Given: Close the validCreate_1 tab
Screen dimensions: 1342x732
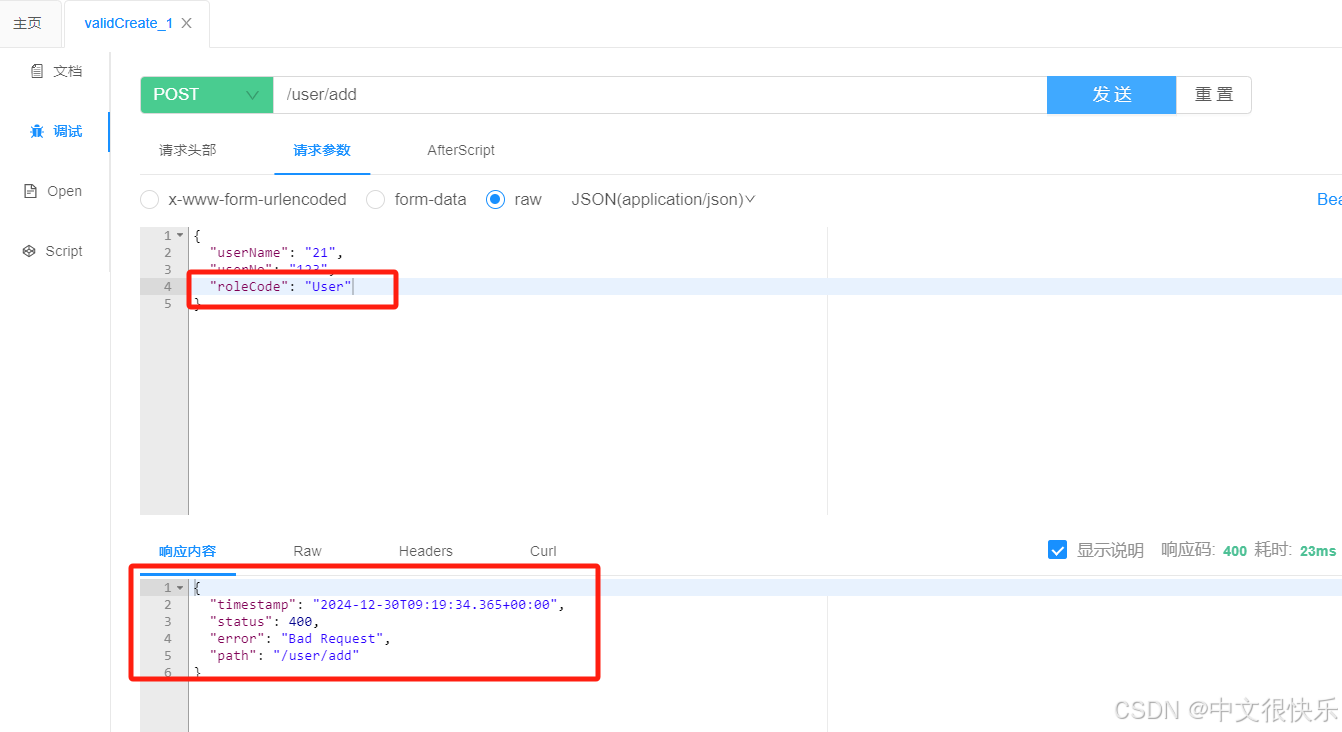Looking at the screenshot, I should point(186,23).
